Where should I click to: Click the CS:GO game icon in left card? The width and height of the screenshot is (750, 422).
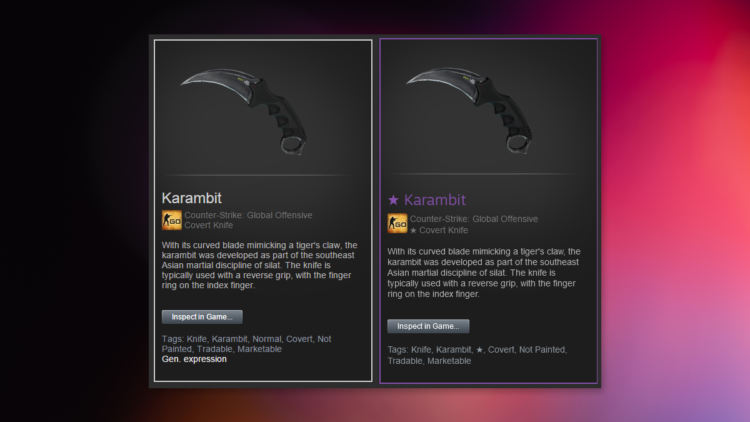(172, 220)
